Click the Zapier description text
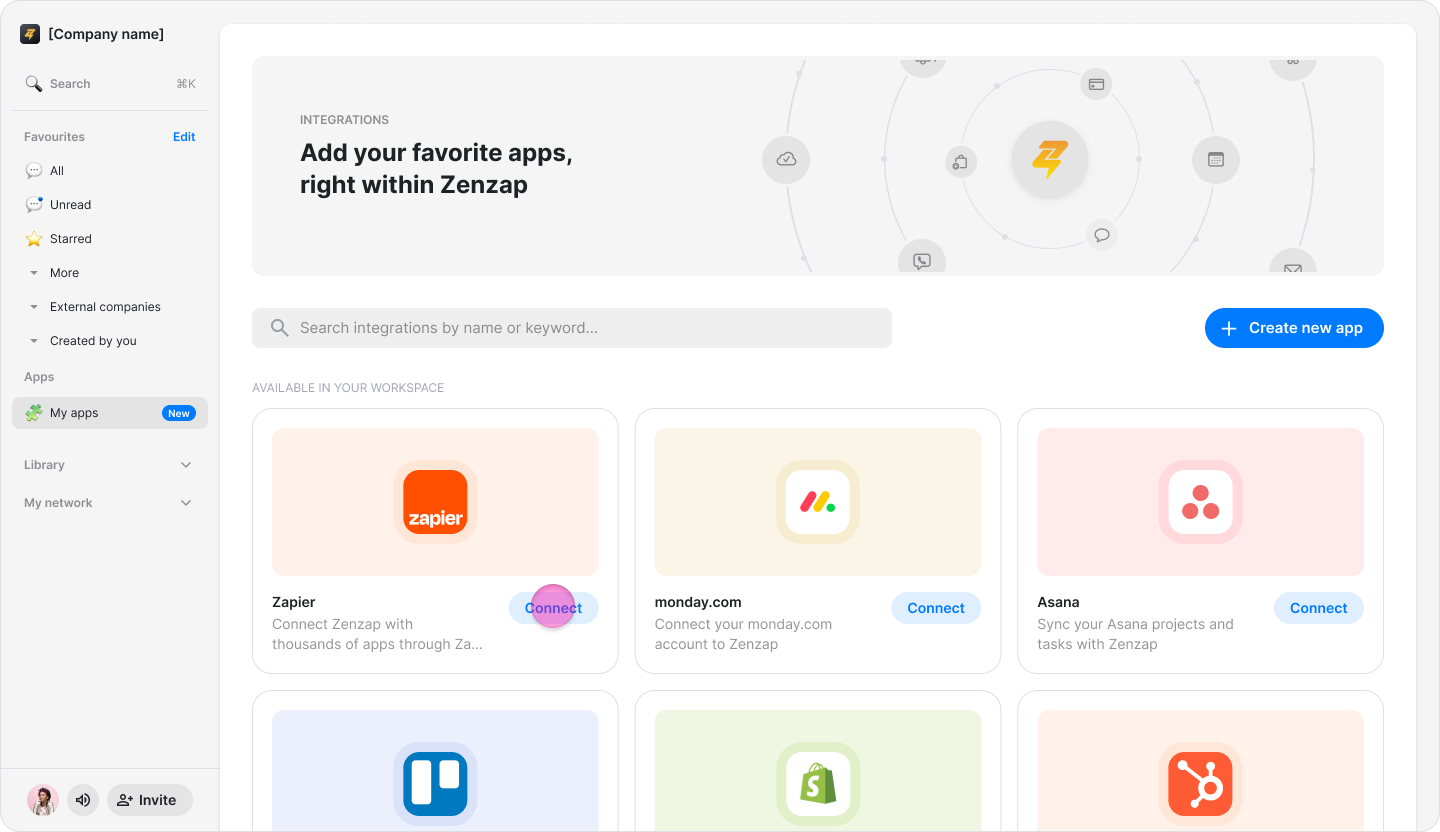Image resolution: width=1440 pixels, height=832 pixels. click(378, 634)
